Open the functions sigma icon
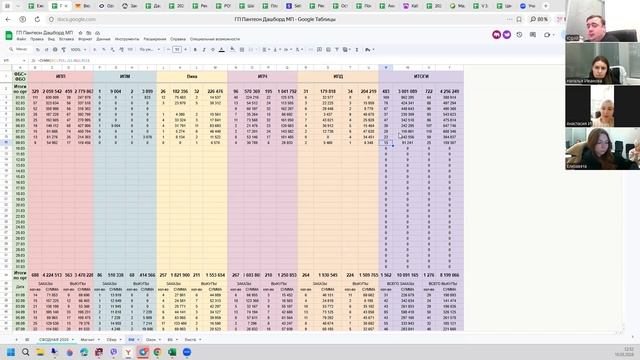 (357, 49)
